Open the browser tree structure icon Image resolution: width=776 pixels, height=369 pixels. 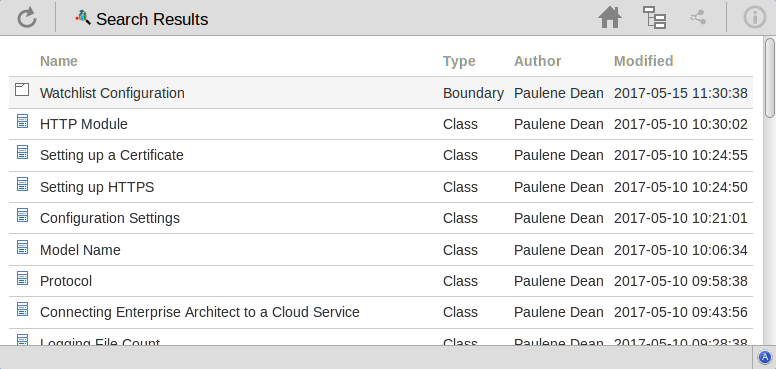pos(654,18)
